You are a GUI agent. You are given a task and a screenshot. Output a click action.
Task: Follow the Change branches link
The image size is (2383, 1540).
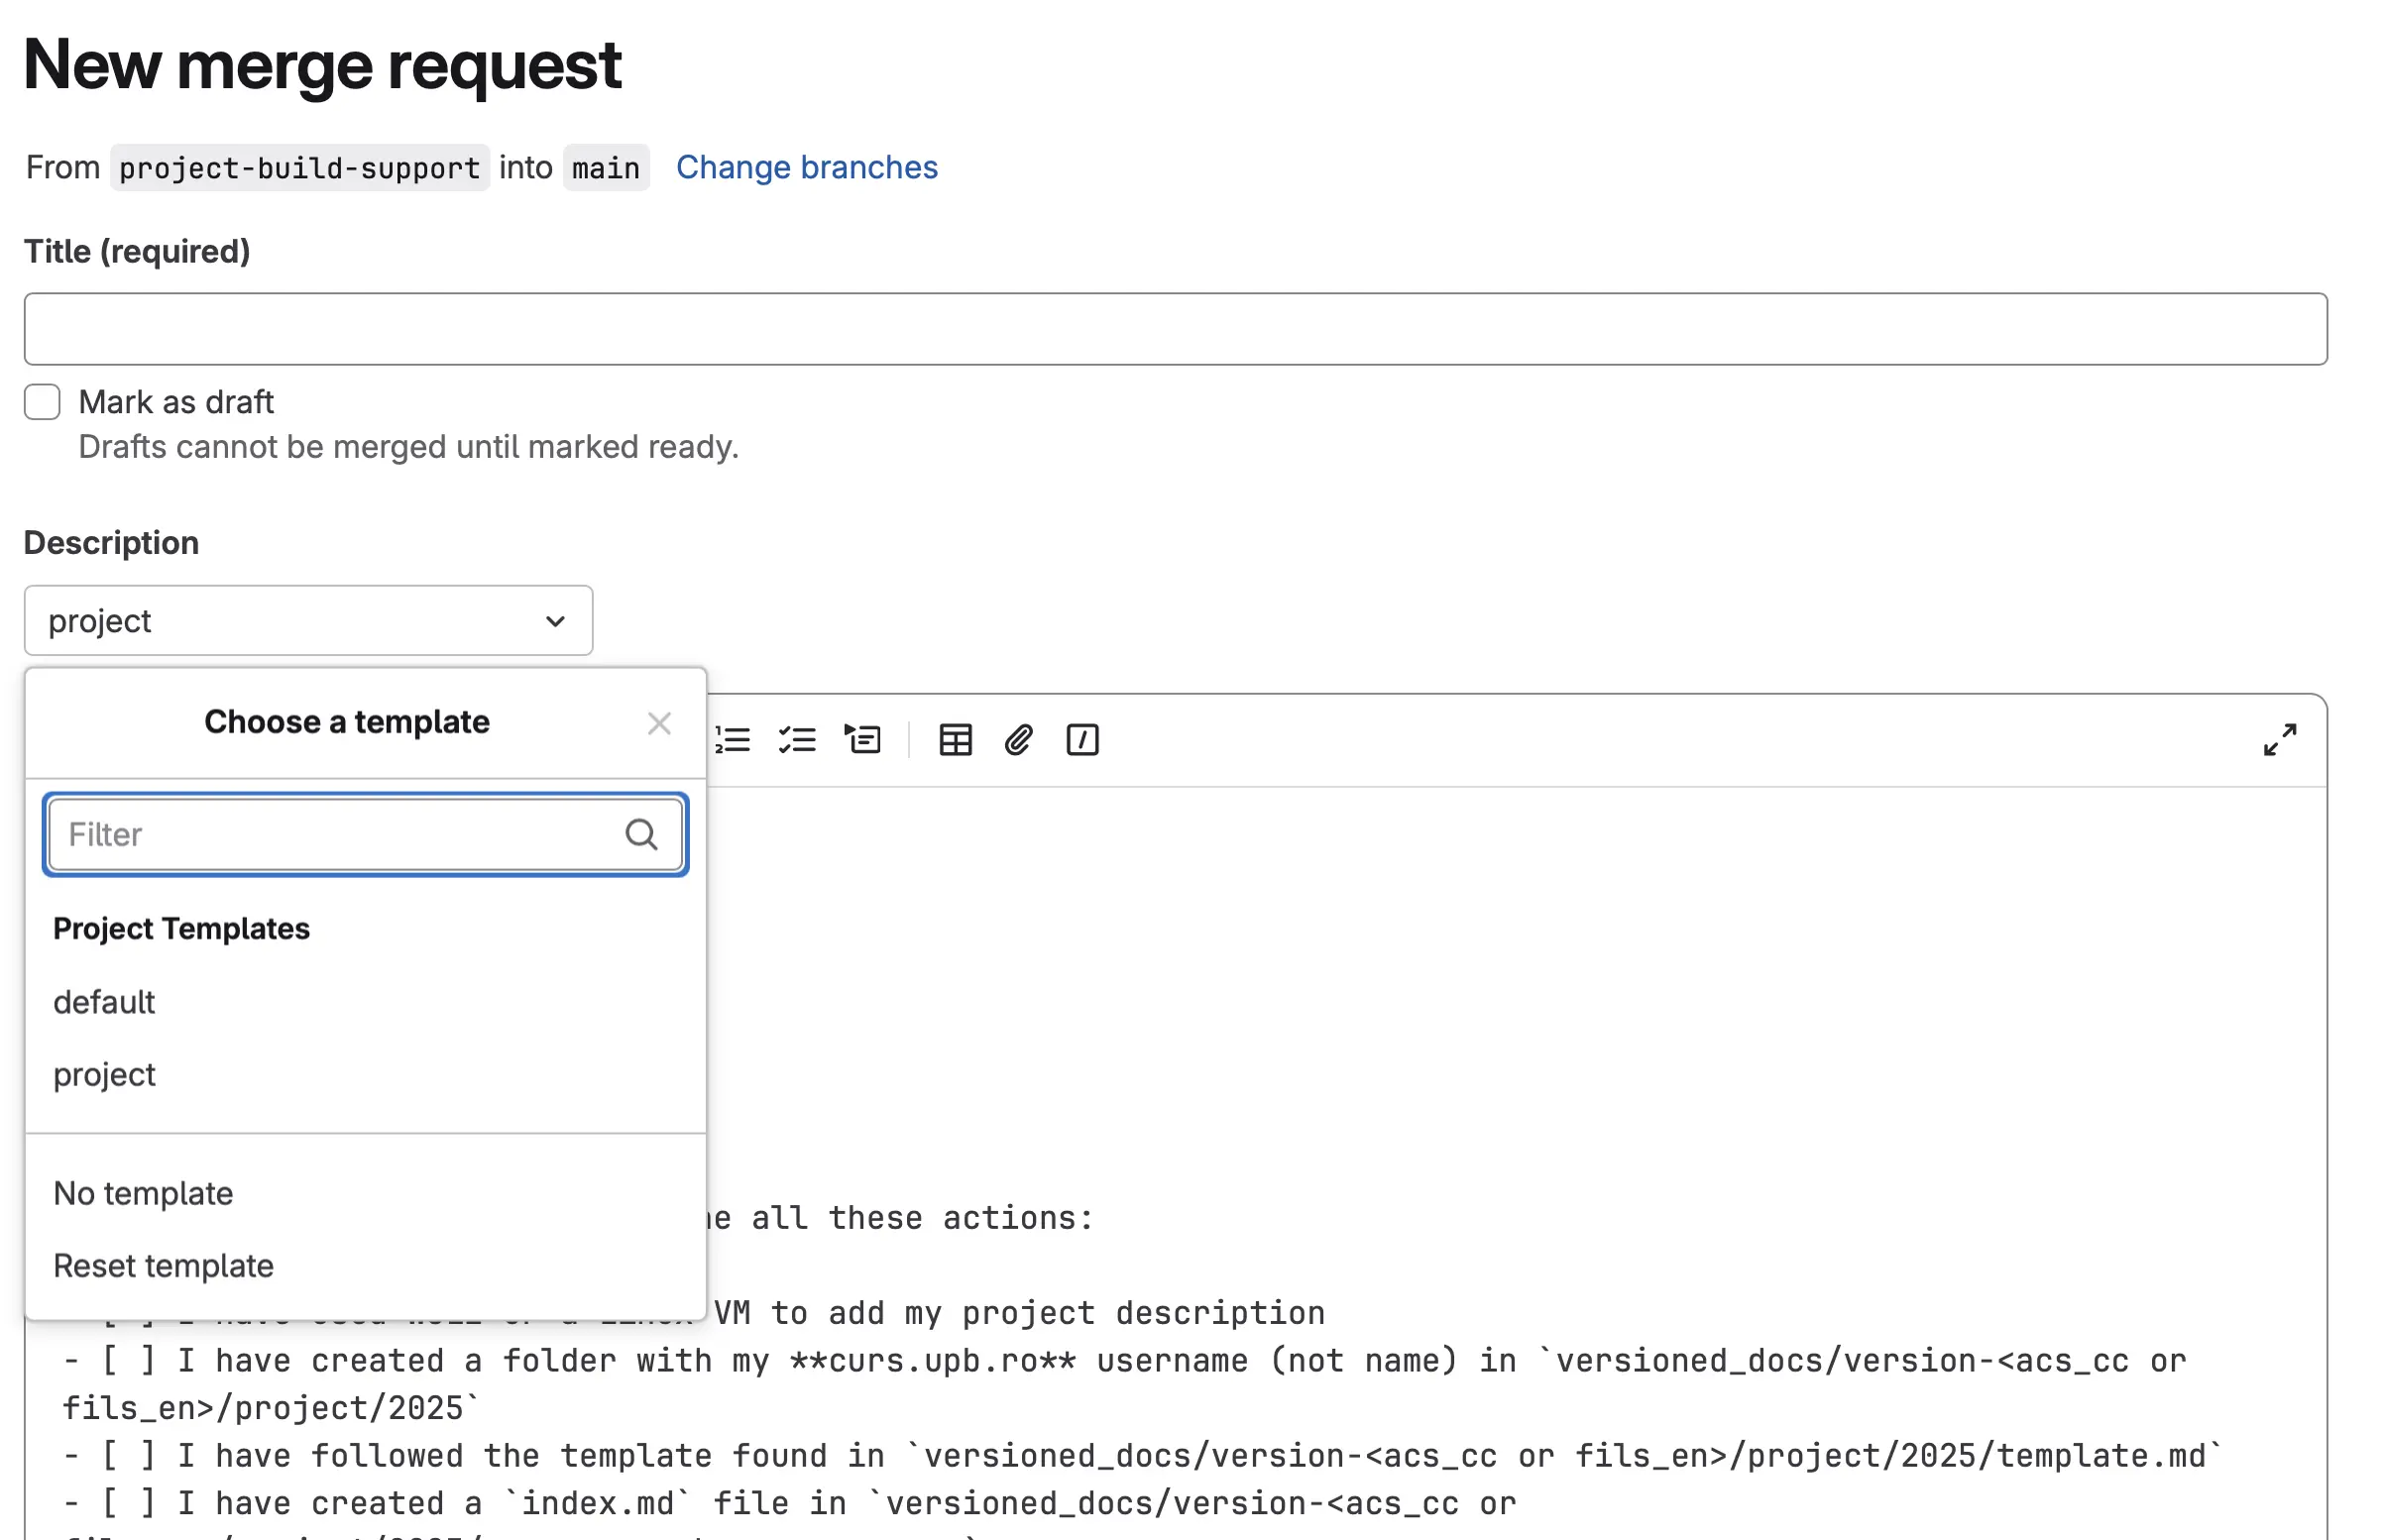click(x=806, y=167)
